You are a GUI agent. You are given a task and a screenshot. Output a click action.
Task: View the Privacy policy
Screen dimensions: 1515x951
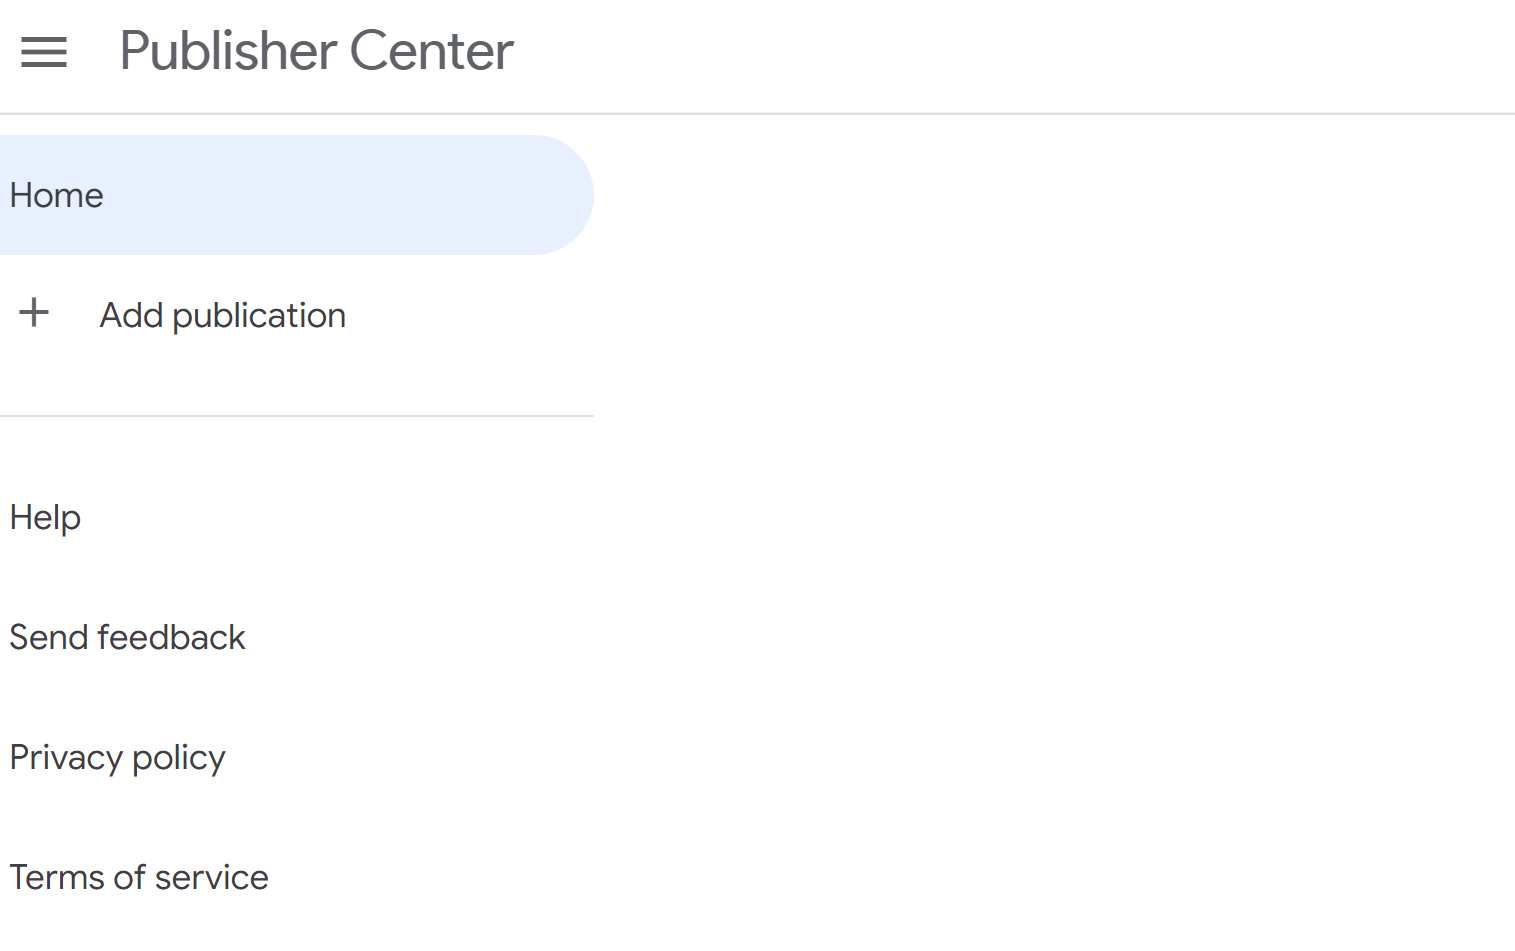click(117, 757)
